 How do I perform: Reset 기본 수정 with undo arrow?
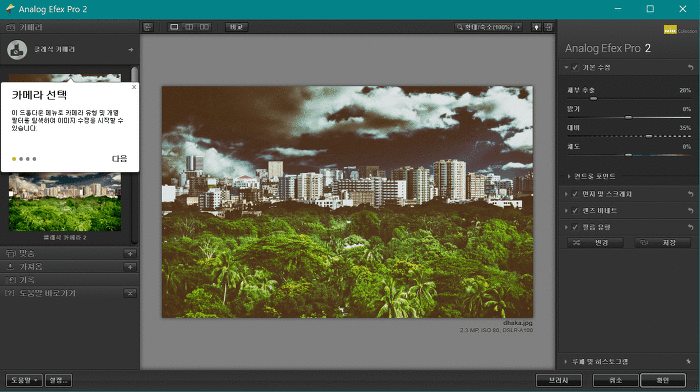(x=691, y=67)
